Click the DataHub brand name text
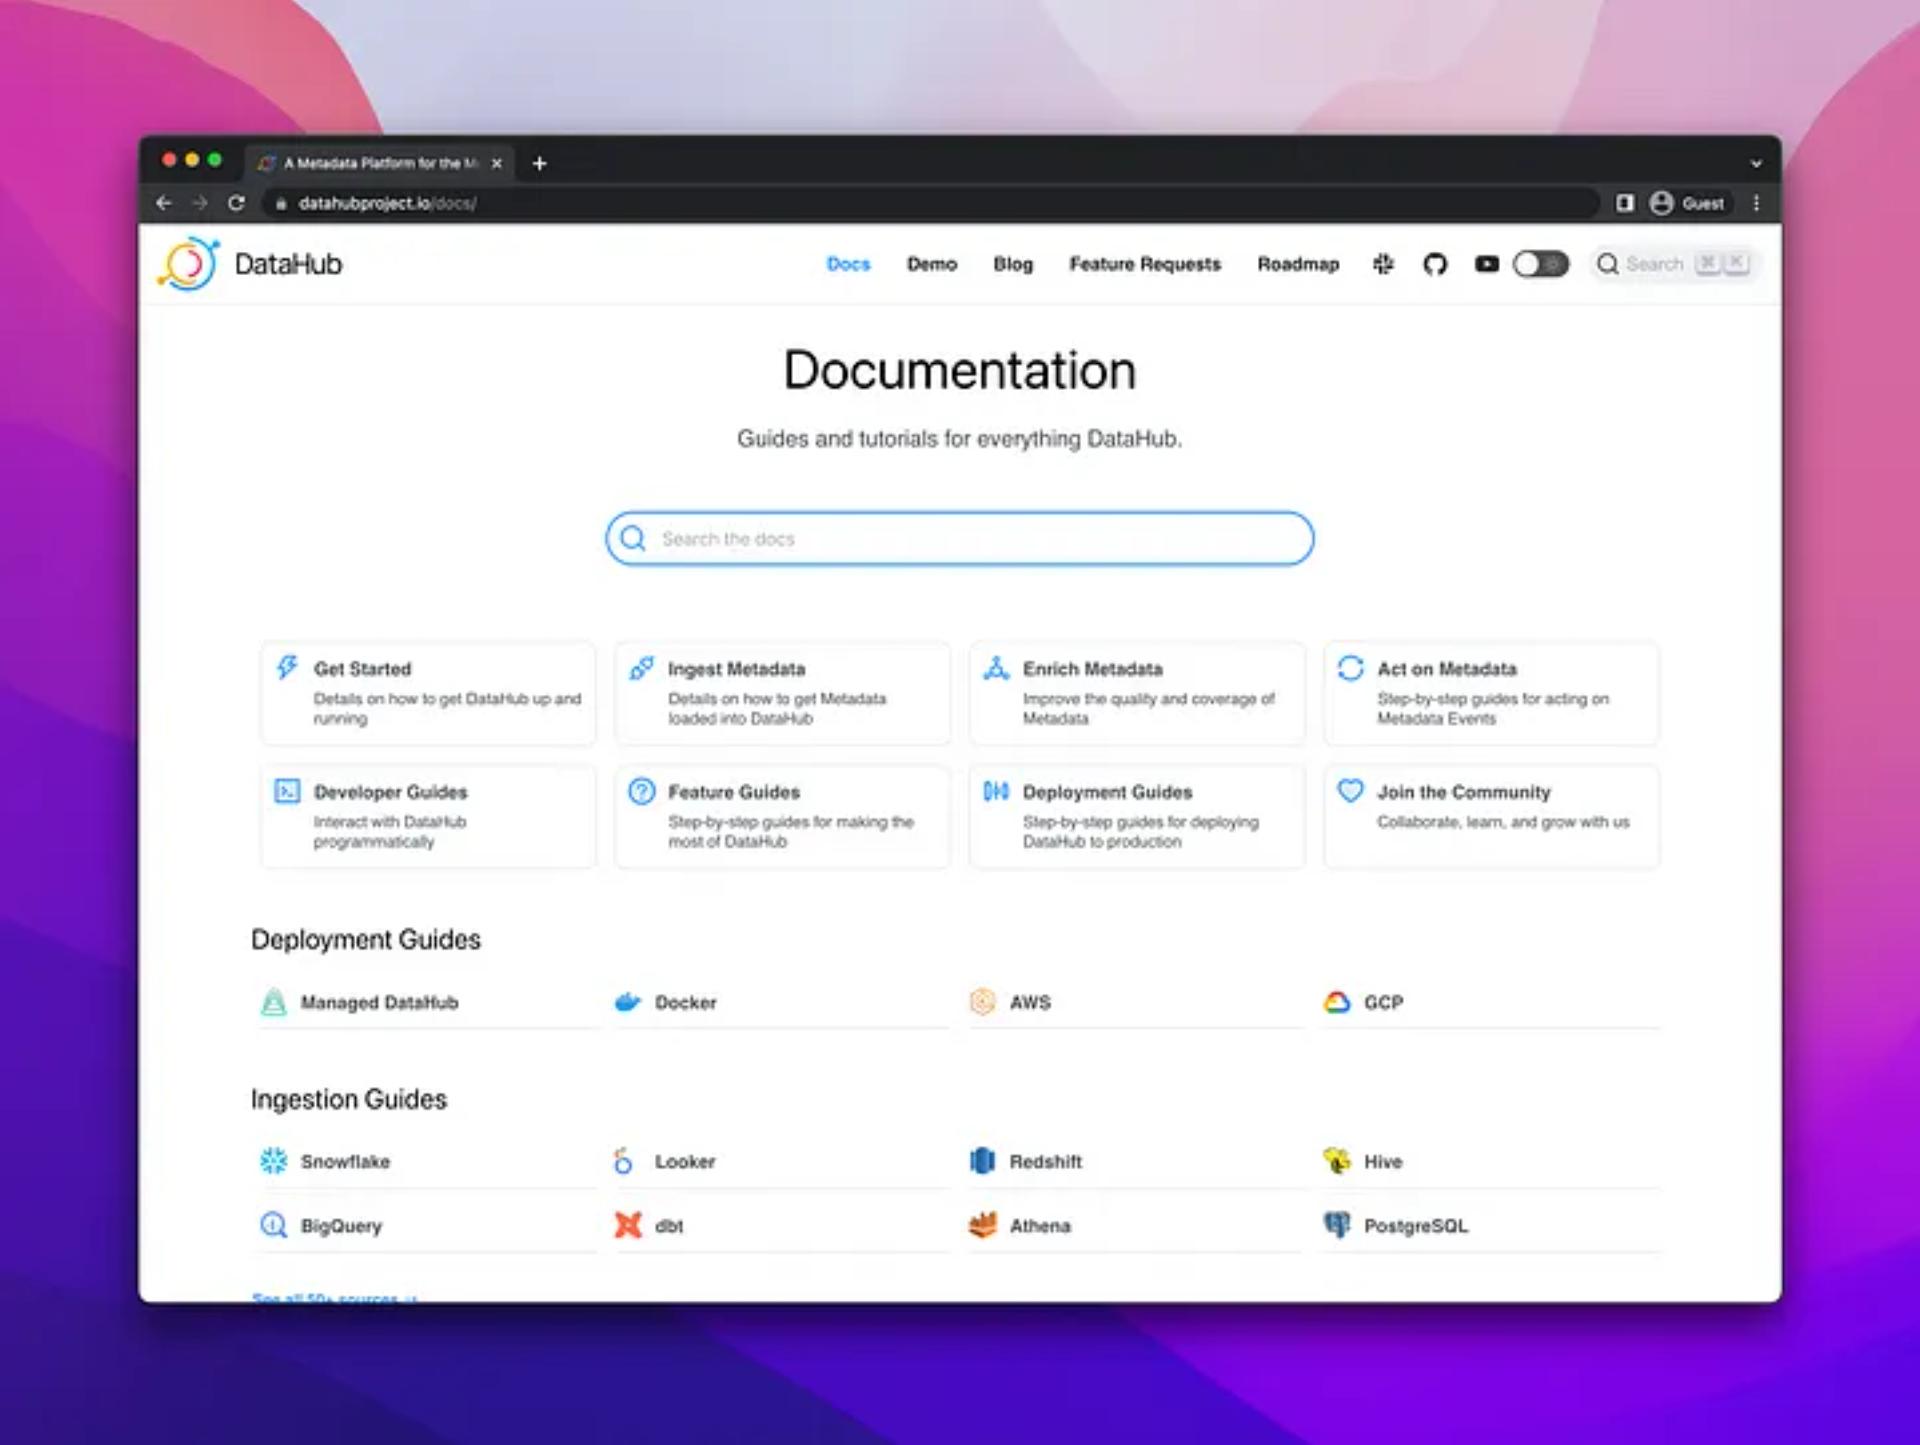This screenshot has height=1445, width=1920. pos(288,264)
